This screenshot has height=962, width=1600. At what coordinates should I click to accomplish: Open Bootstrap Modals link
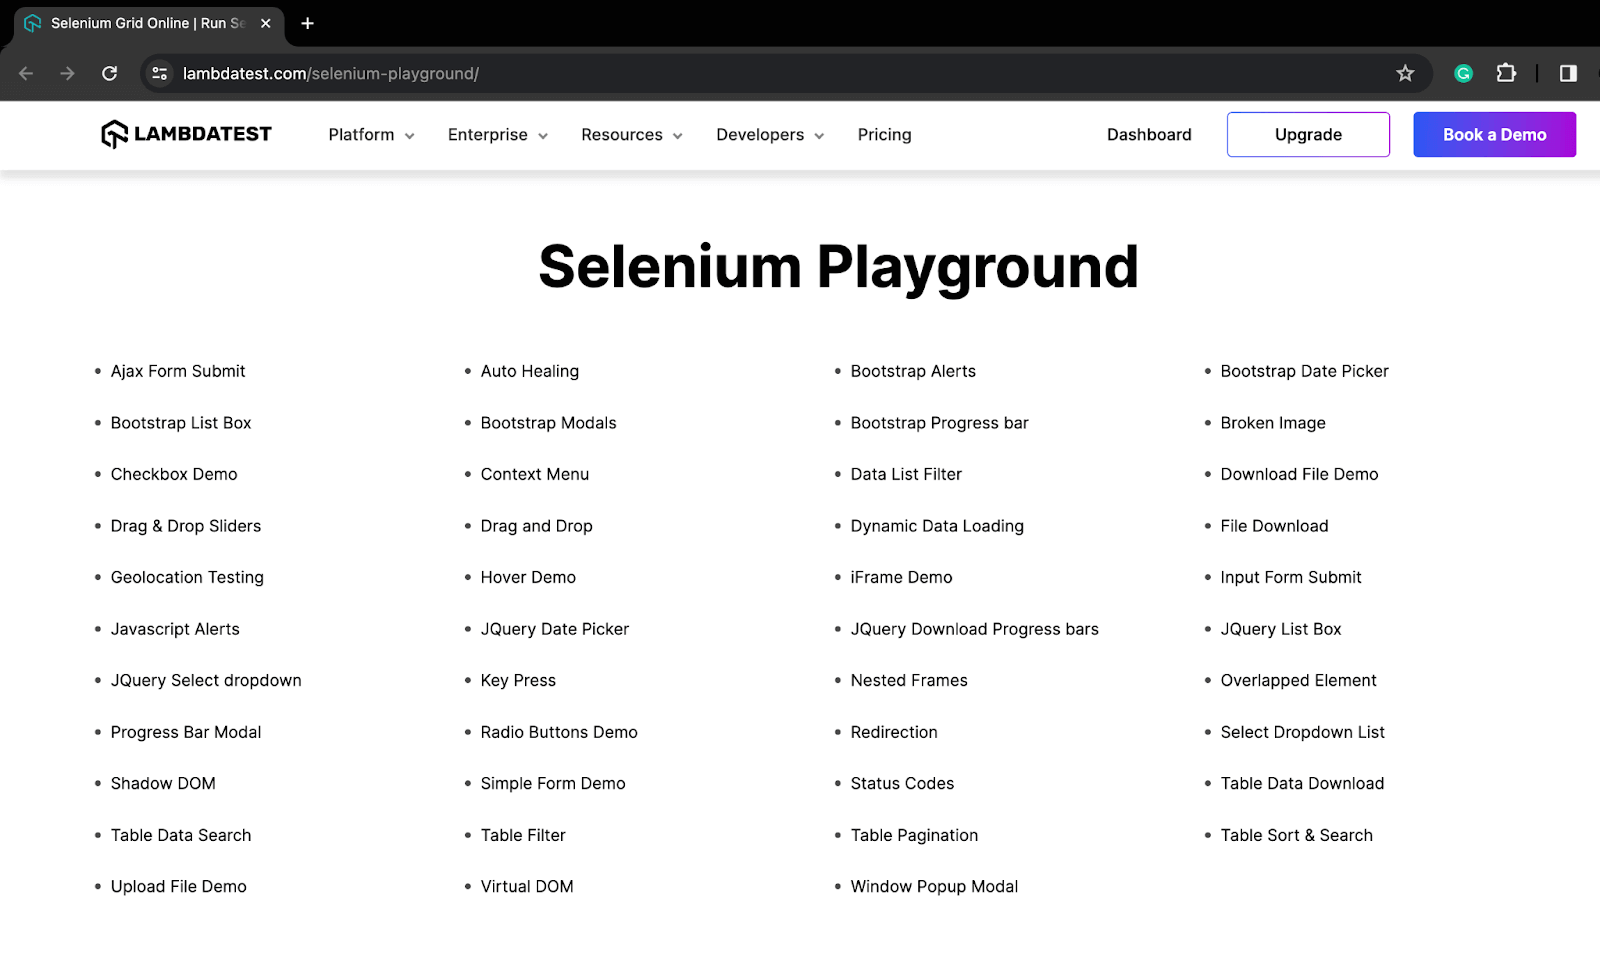[549, 423]
